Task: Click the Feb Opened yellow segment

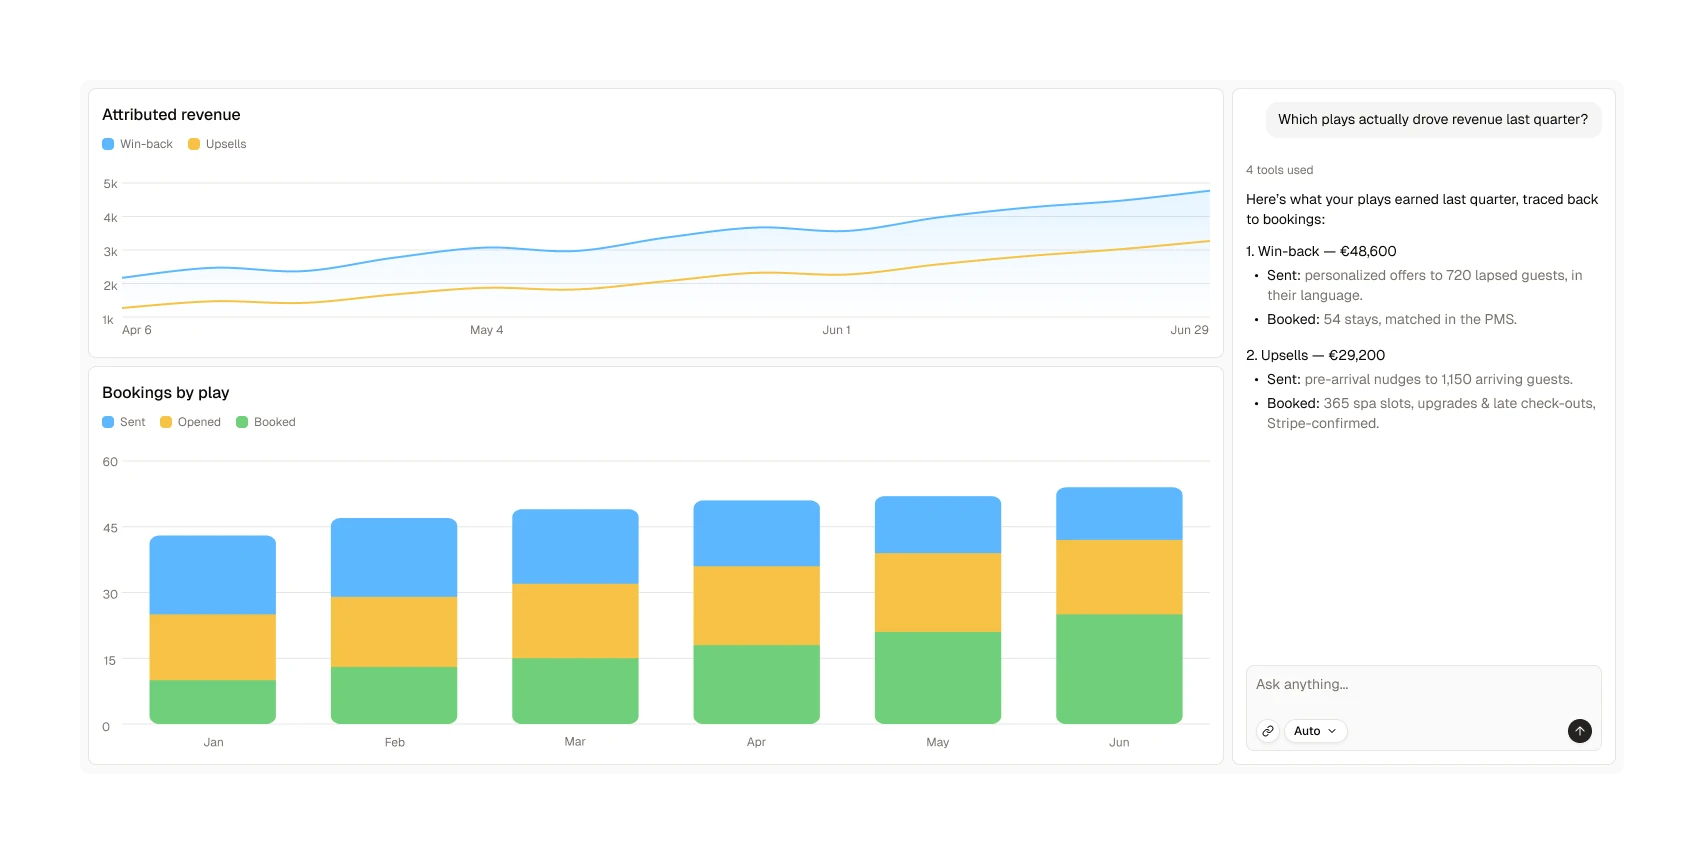Action: (394, 632)
